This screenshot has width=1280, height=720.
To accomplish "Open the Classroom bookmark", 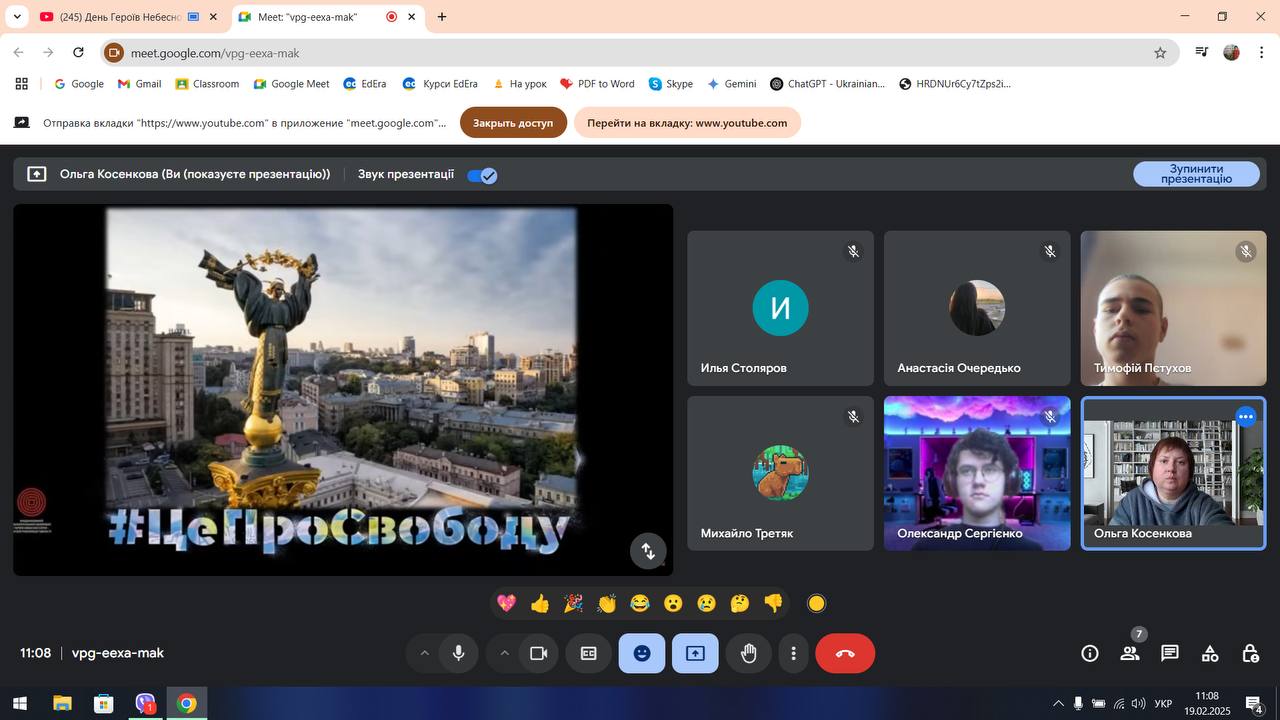I will click(x=207, y=84).
